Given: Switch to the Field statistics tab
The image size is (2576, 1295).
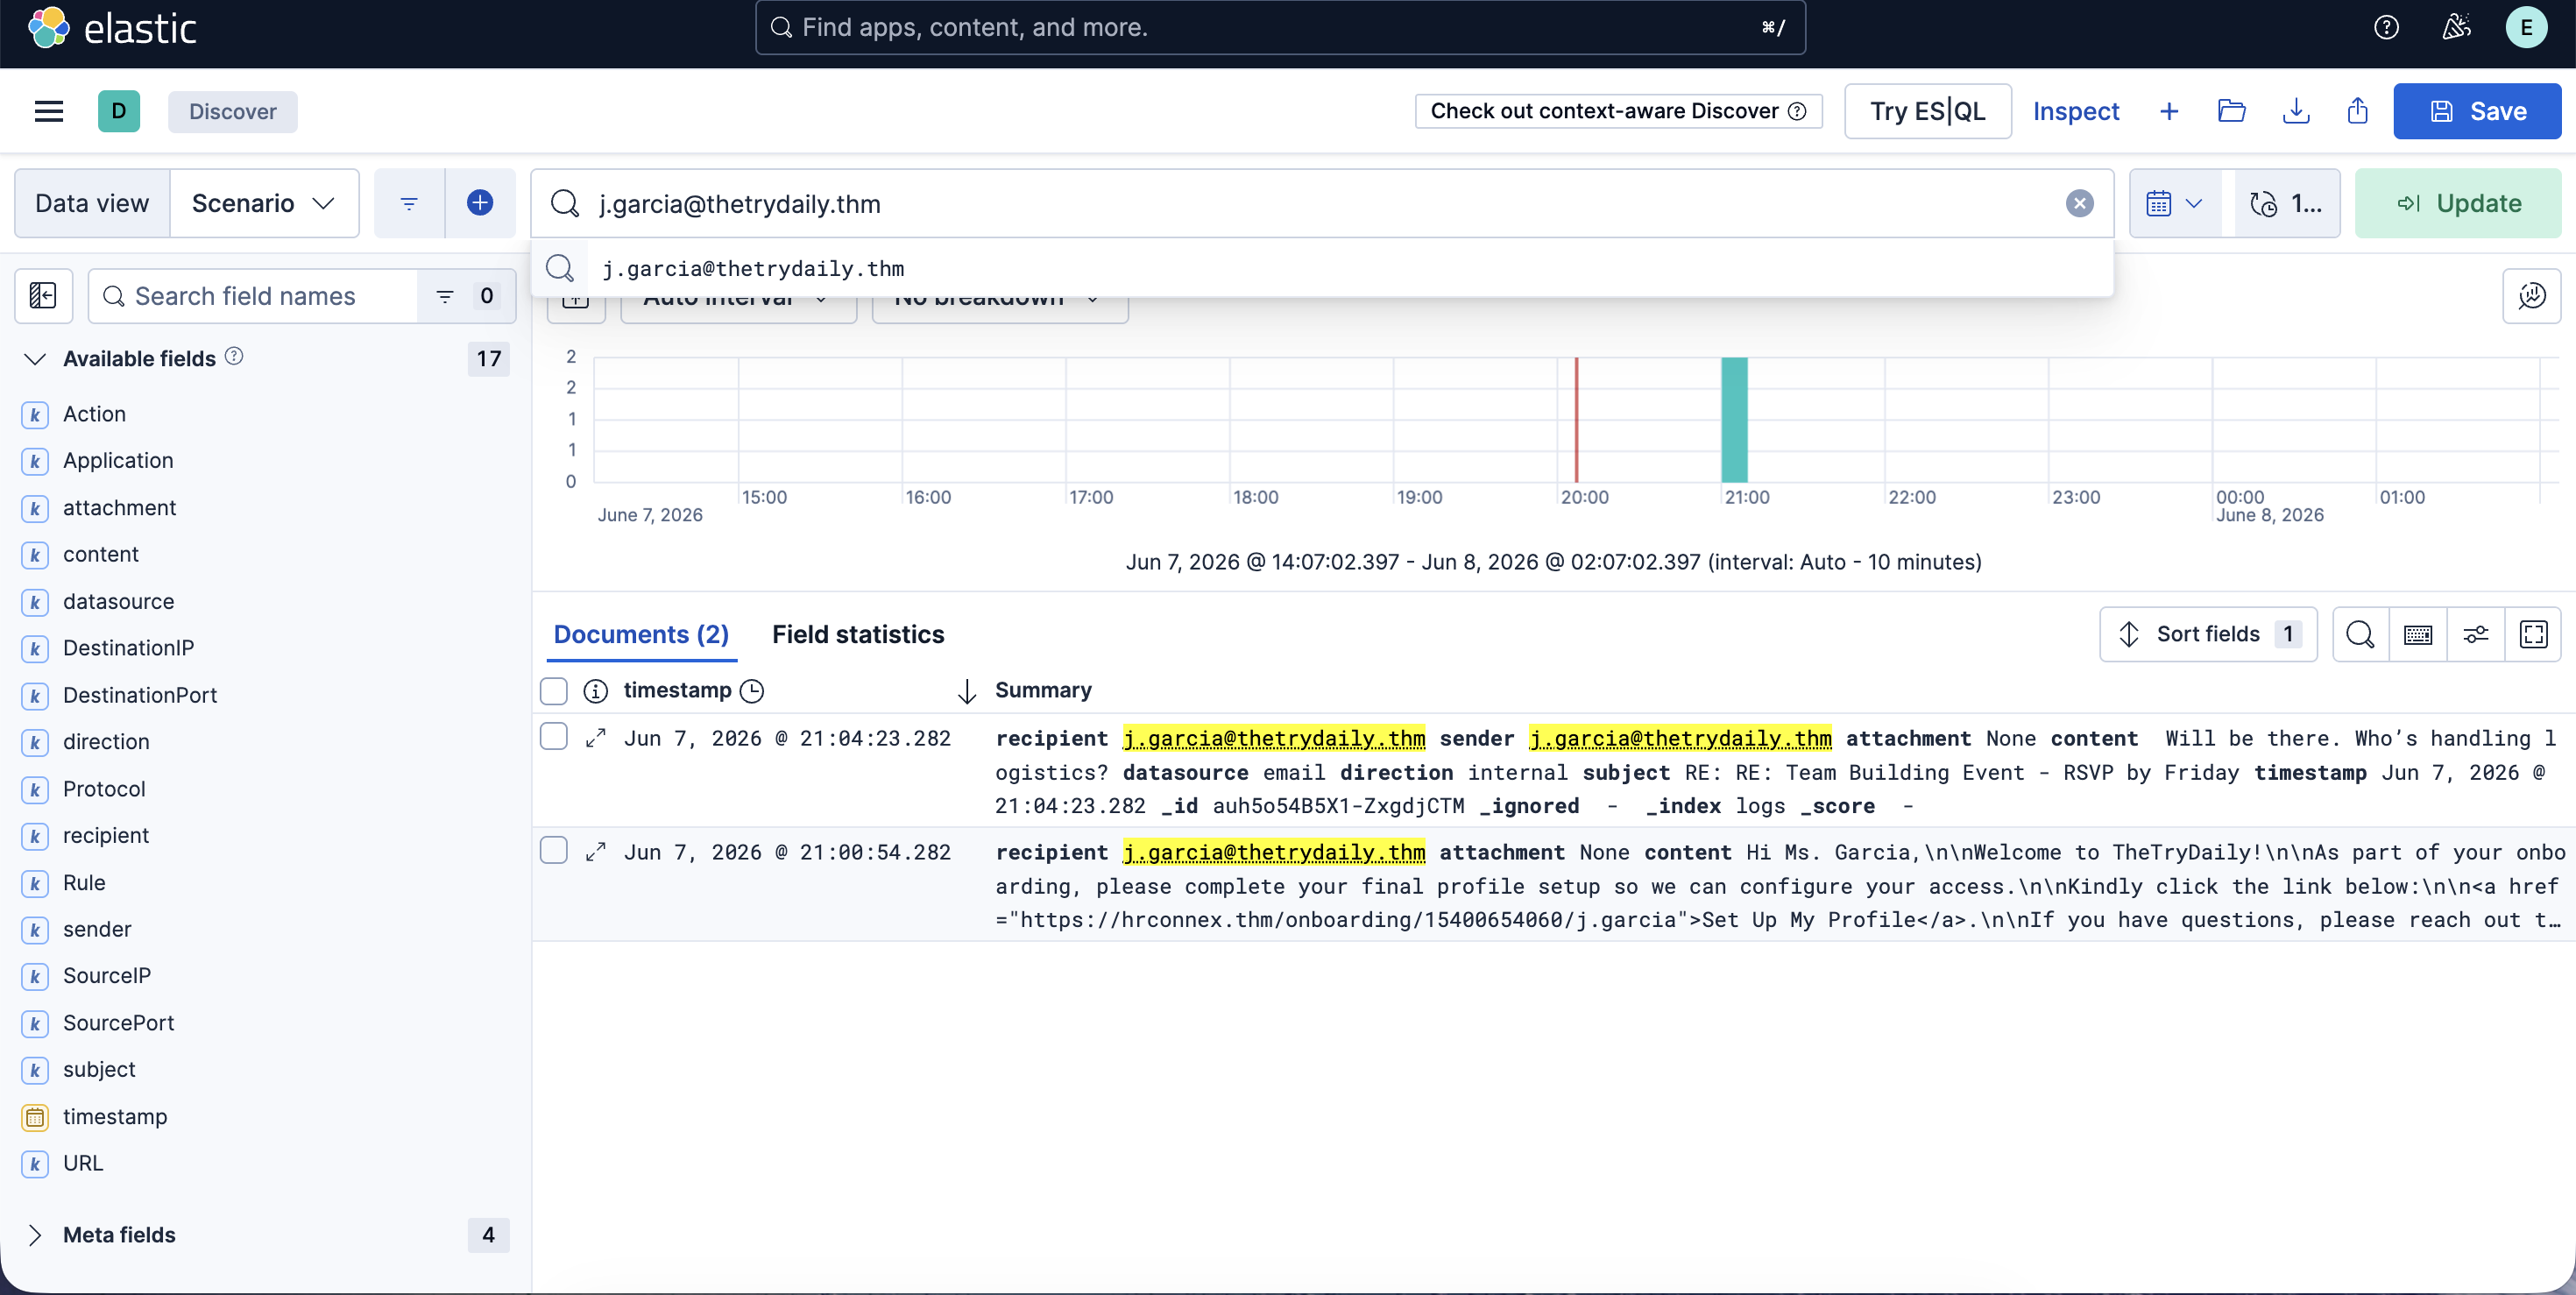Looking at the screenshot, I should pyautogui.click(x=858, y=634).
